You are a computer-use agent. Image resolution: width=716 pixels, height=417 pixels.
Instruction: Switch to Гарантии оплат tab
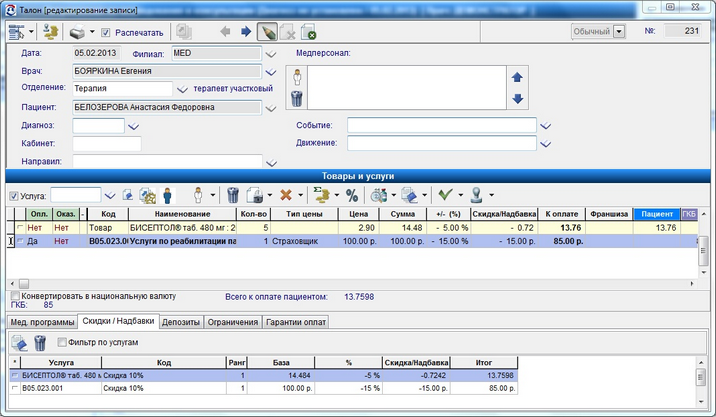pyautogui.click(x=296, y=322)
